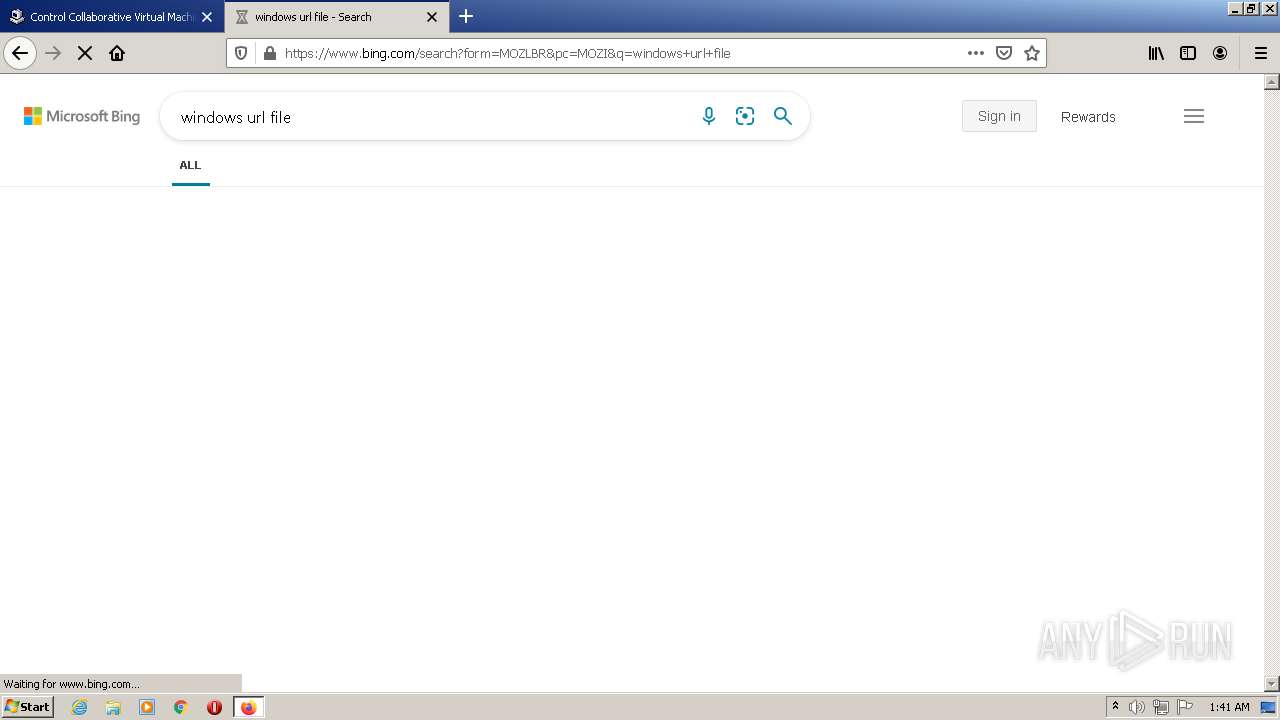Open Windows Explorer folder in taskbar

pyautogui.click(x=113, y=707)
